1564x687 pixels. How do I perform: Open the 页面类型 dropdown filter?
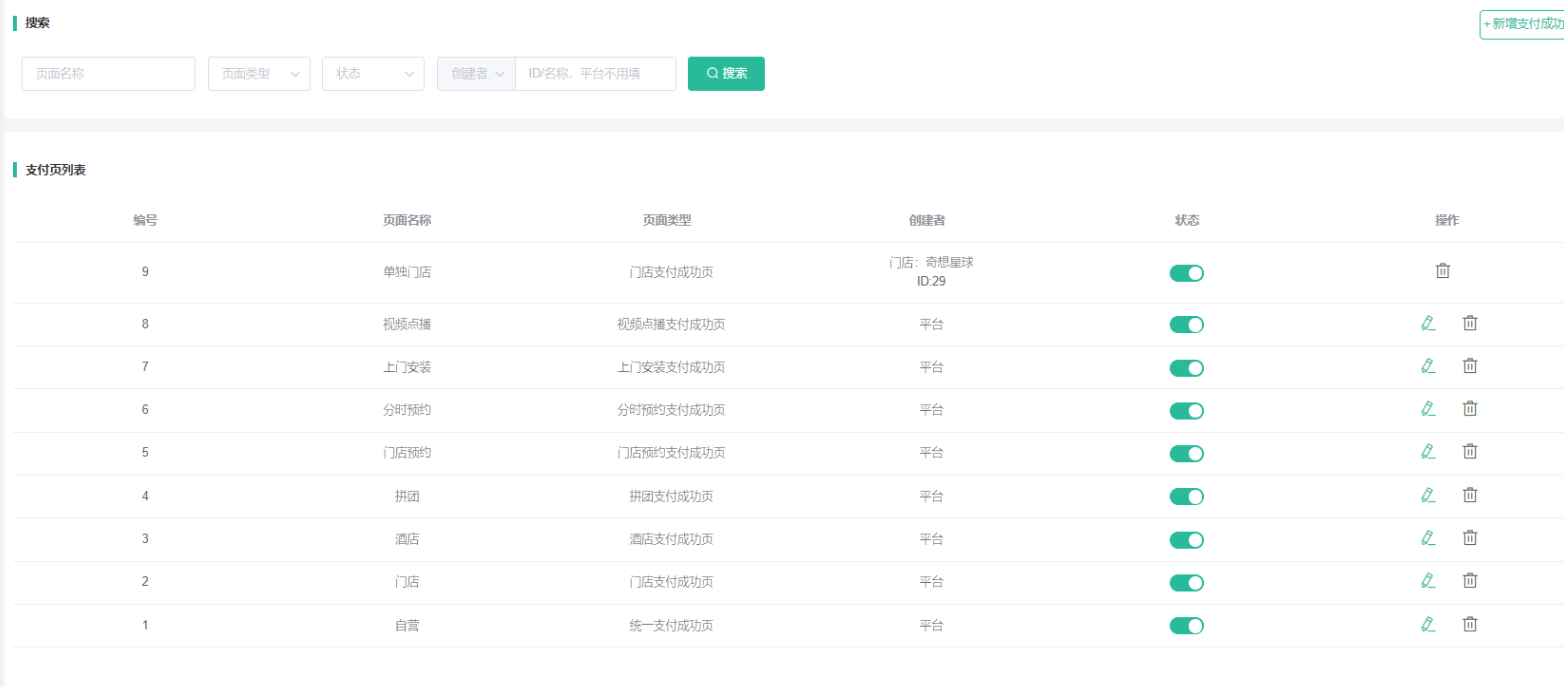[x=259, y=74]
